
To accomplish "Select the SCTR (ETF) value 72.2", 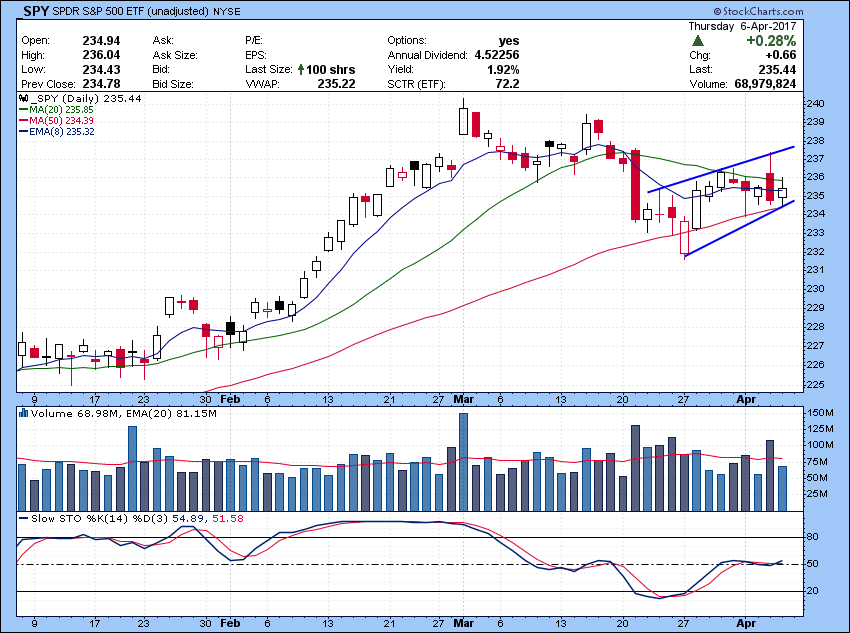I will point(507,84).
